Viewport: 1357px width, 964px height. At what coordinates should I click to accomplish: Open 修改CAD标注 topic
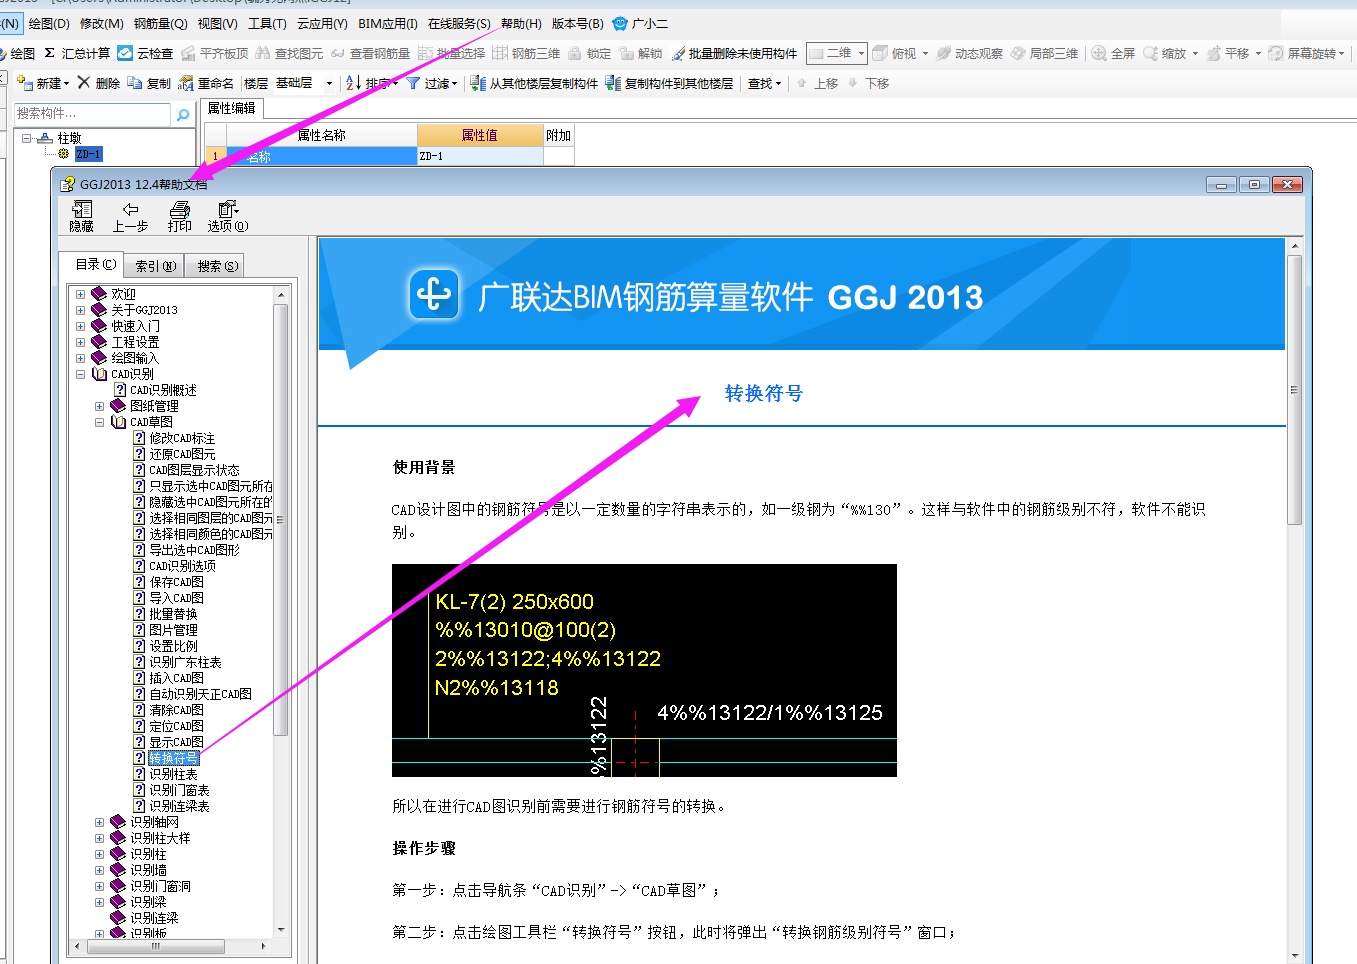(x=182, y=438)
